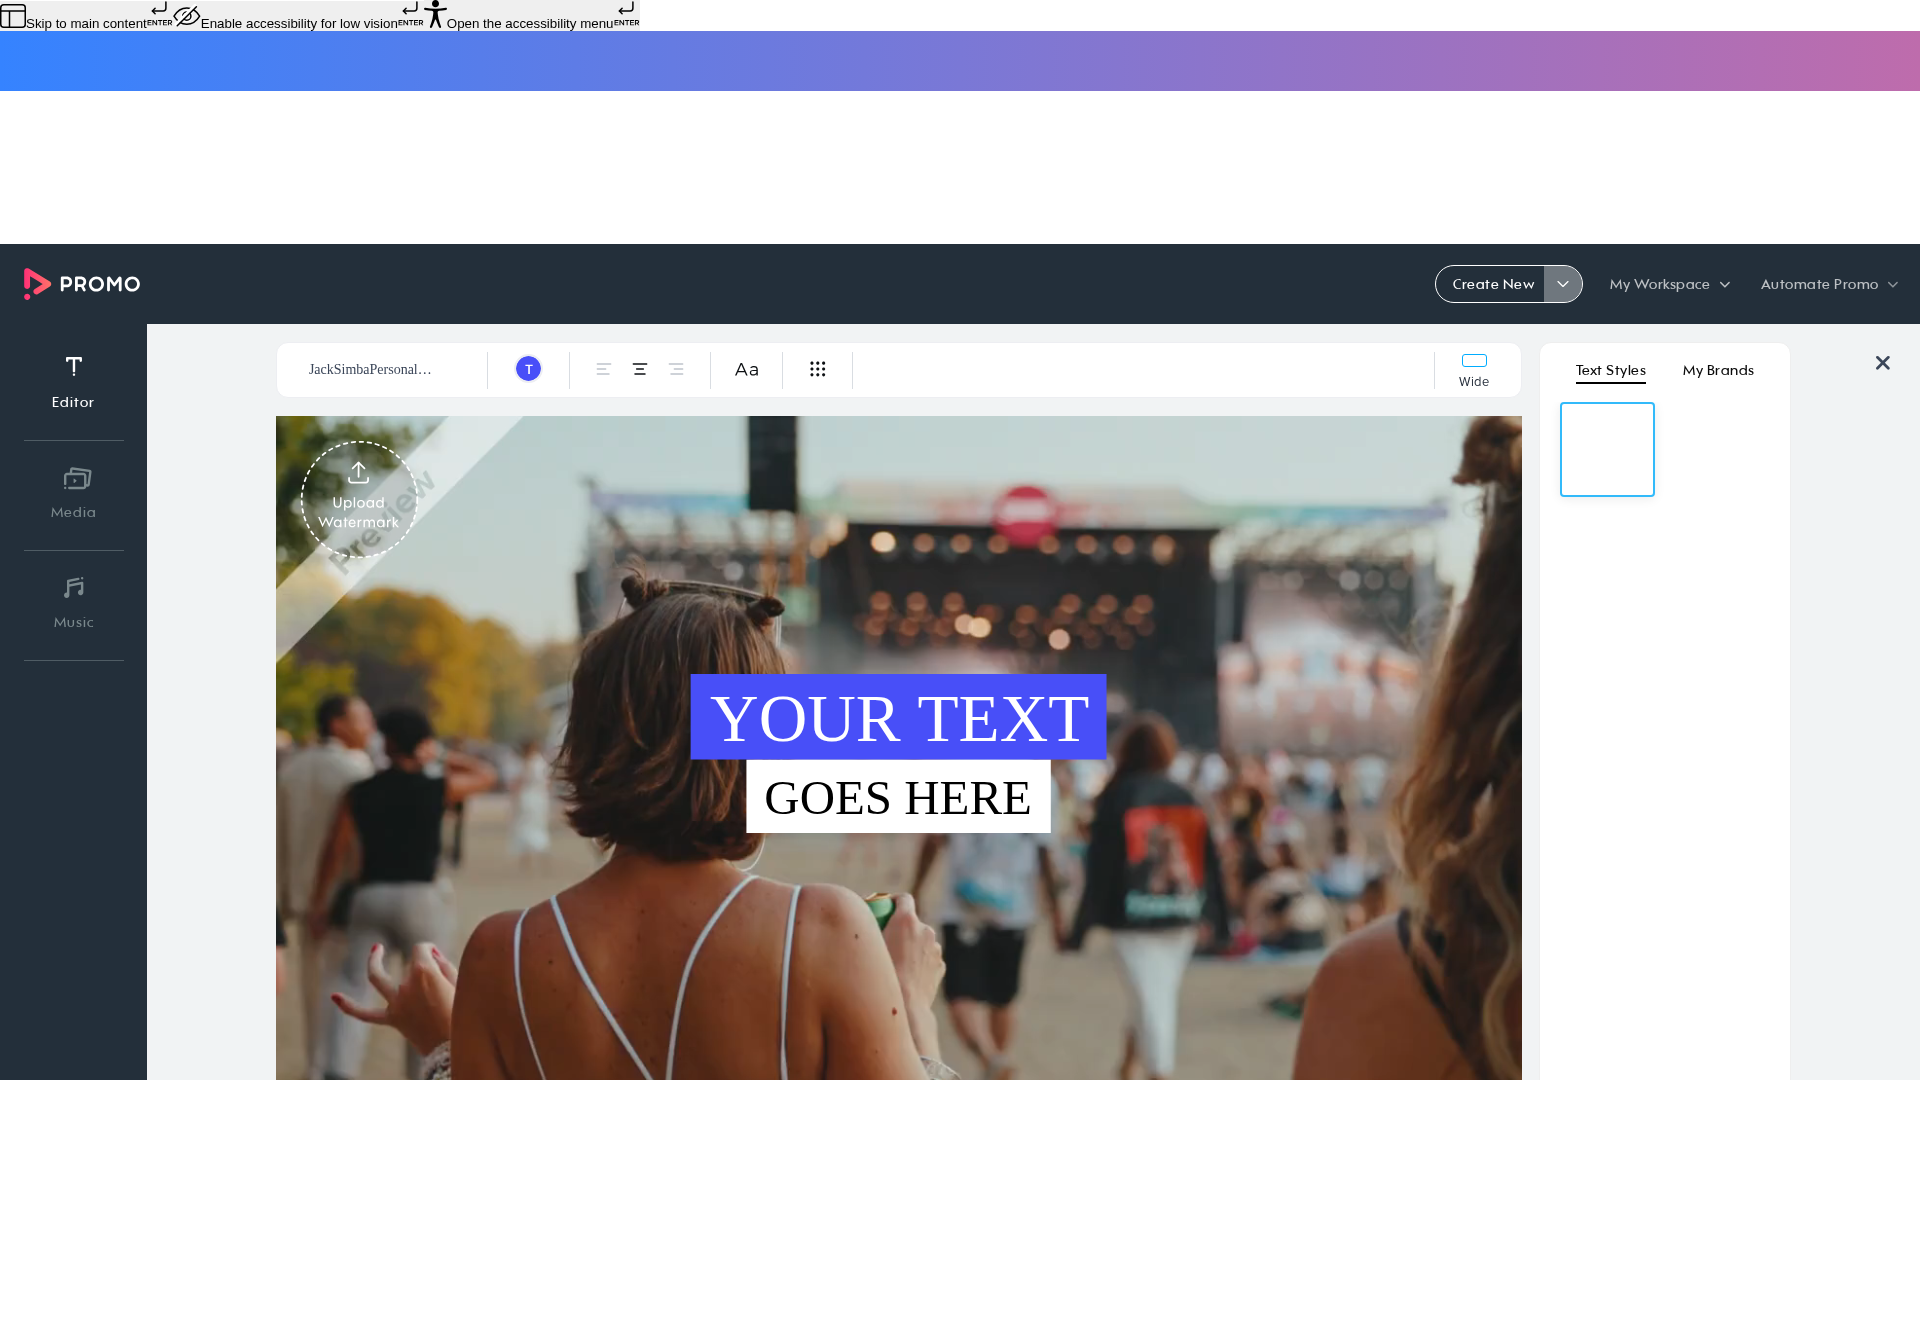Click the Upload Watermark circle
Screen dimensions: 1920x1324
click(359, 499)
